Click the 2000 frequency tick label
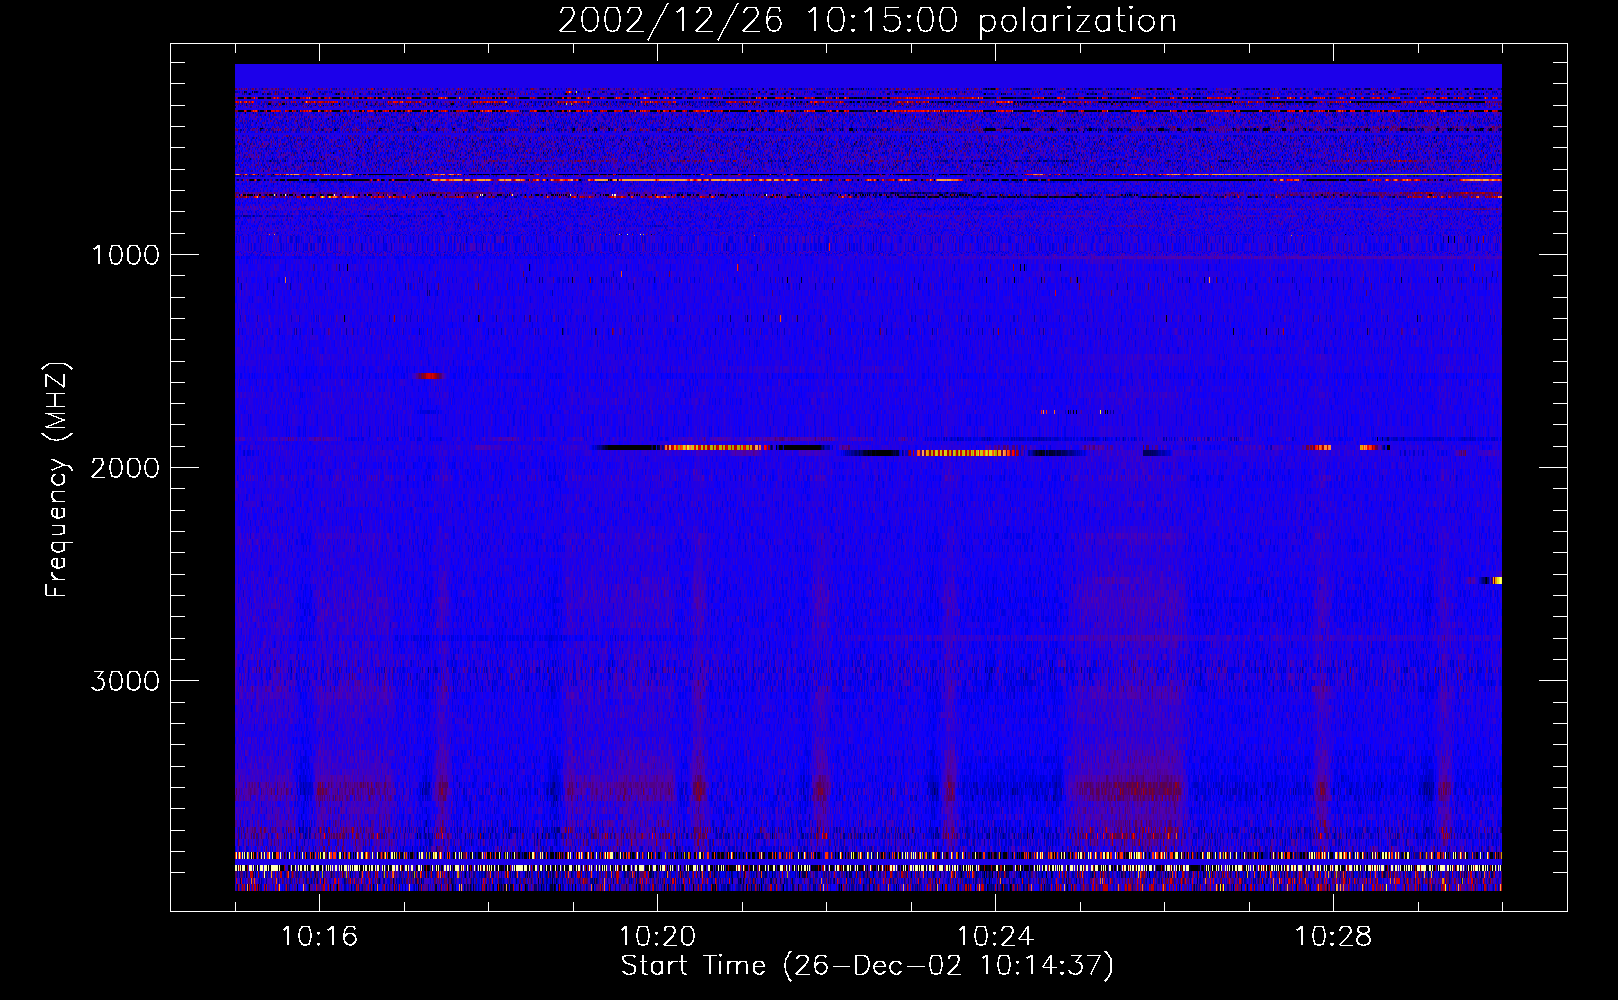 click(125, 468)
